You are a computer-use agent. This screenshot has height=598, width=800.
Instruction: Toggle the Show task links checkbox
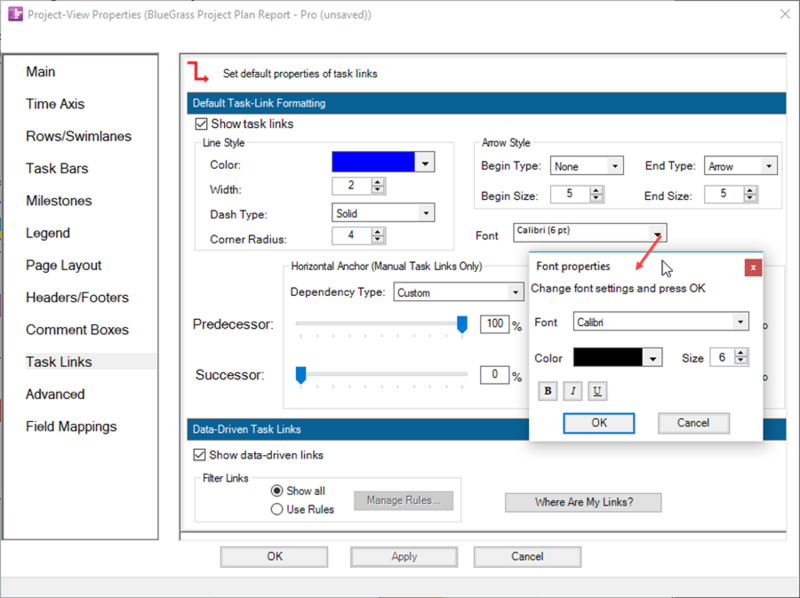tap(201, 124)
